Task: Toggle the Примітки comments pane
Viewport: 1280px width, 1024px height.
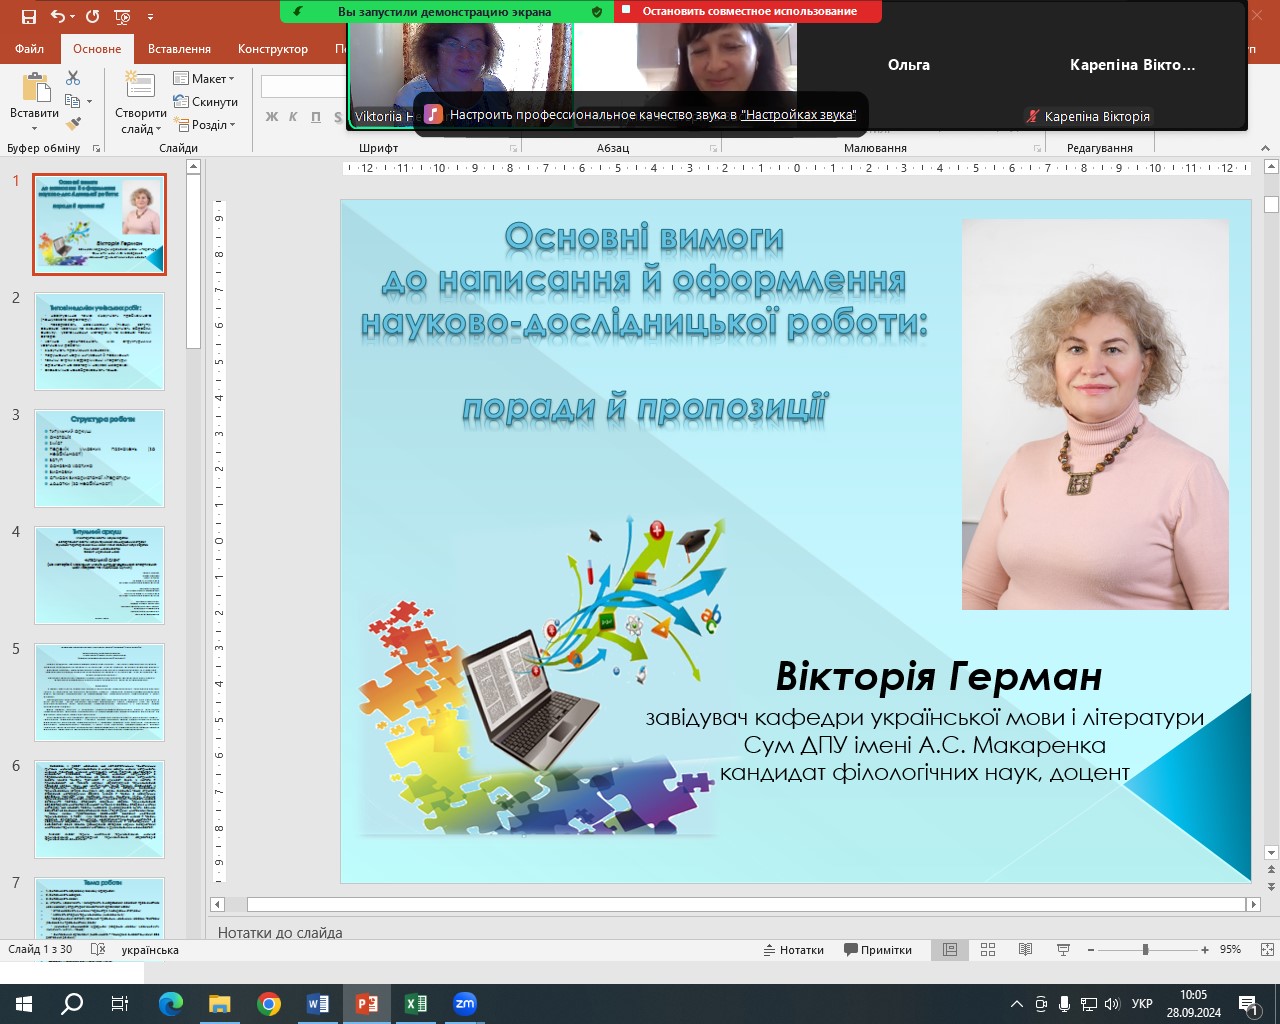Action: pyautogui.click(x=878, y=950)
